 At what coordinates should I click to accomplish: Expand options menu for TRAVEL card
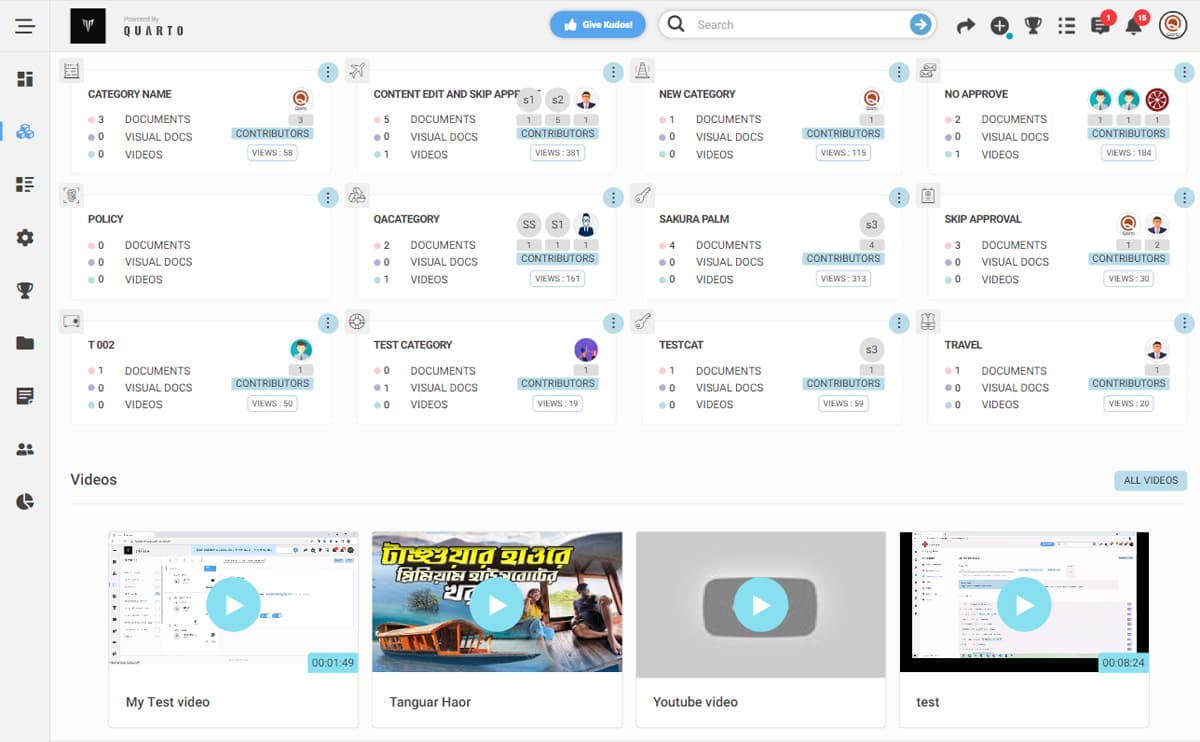pos(1184,323)
